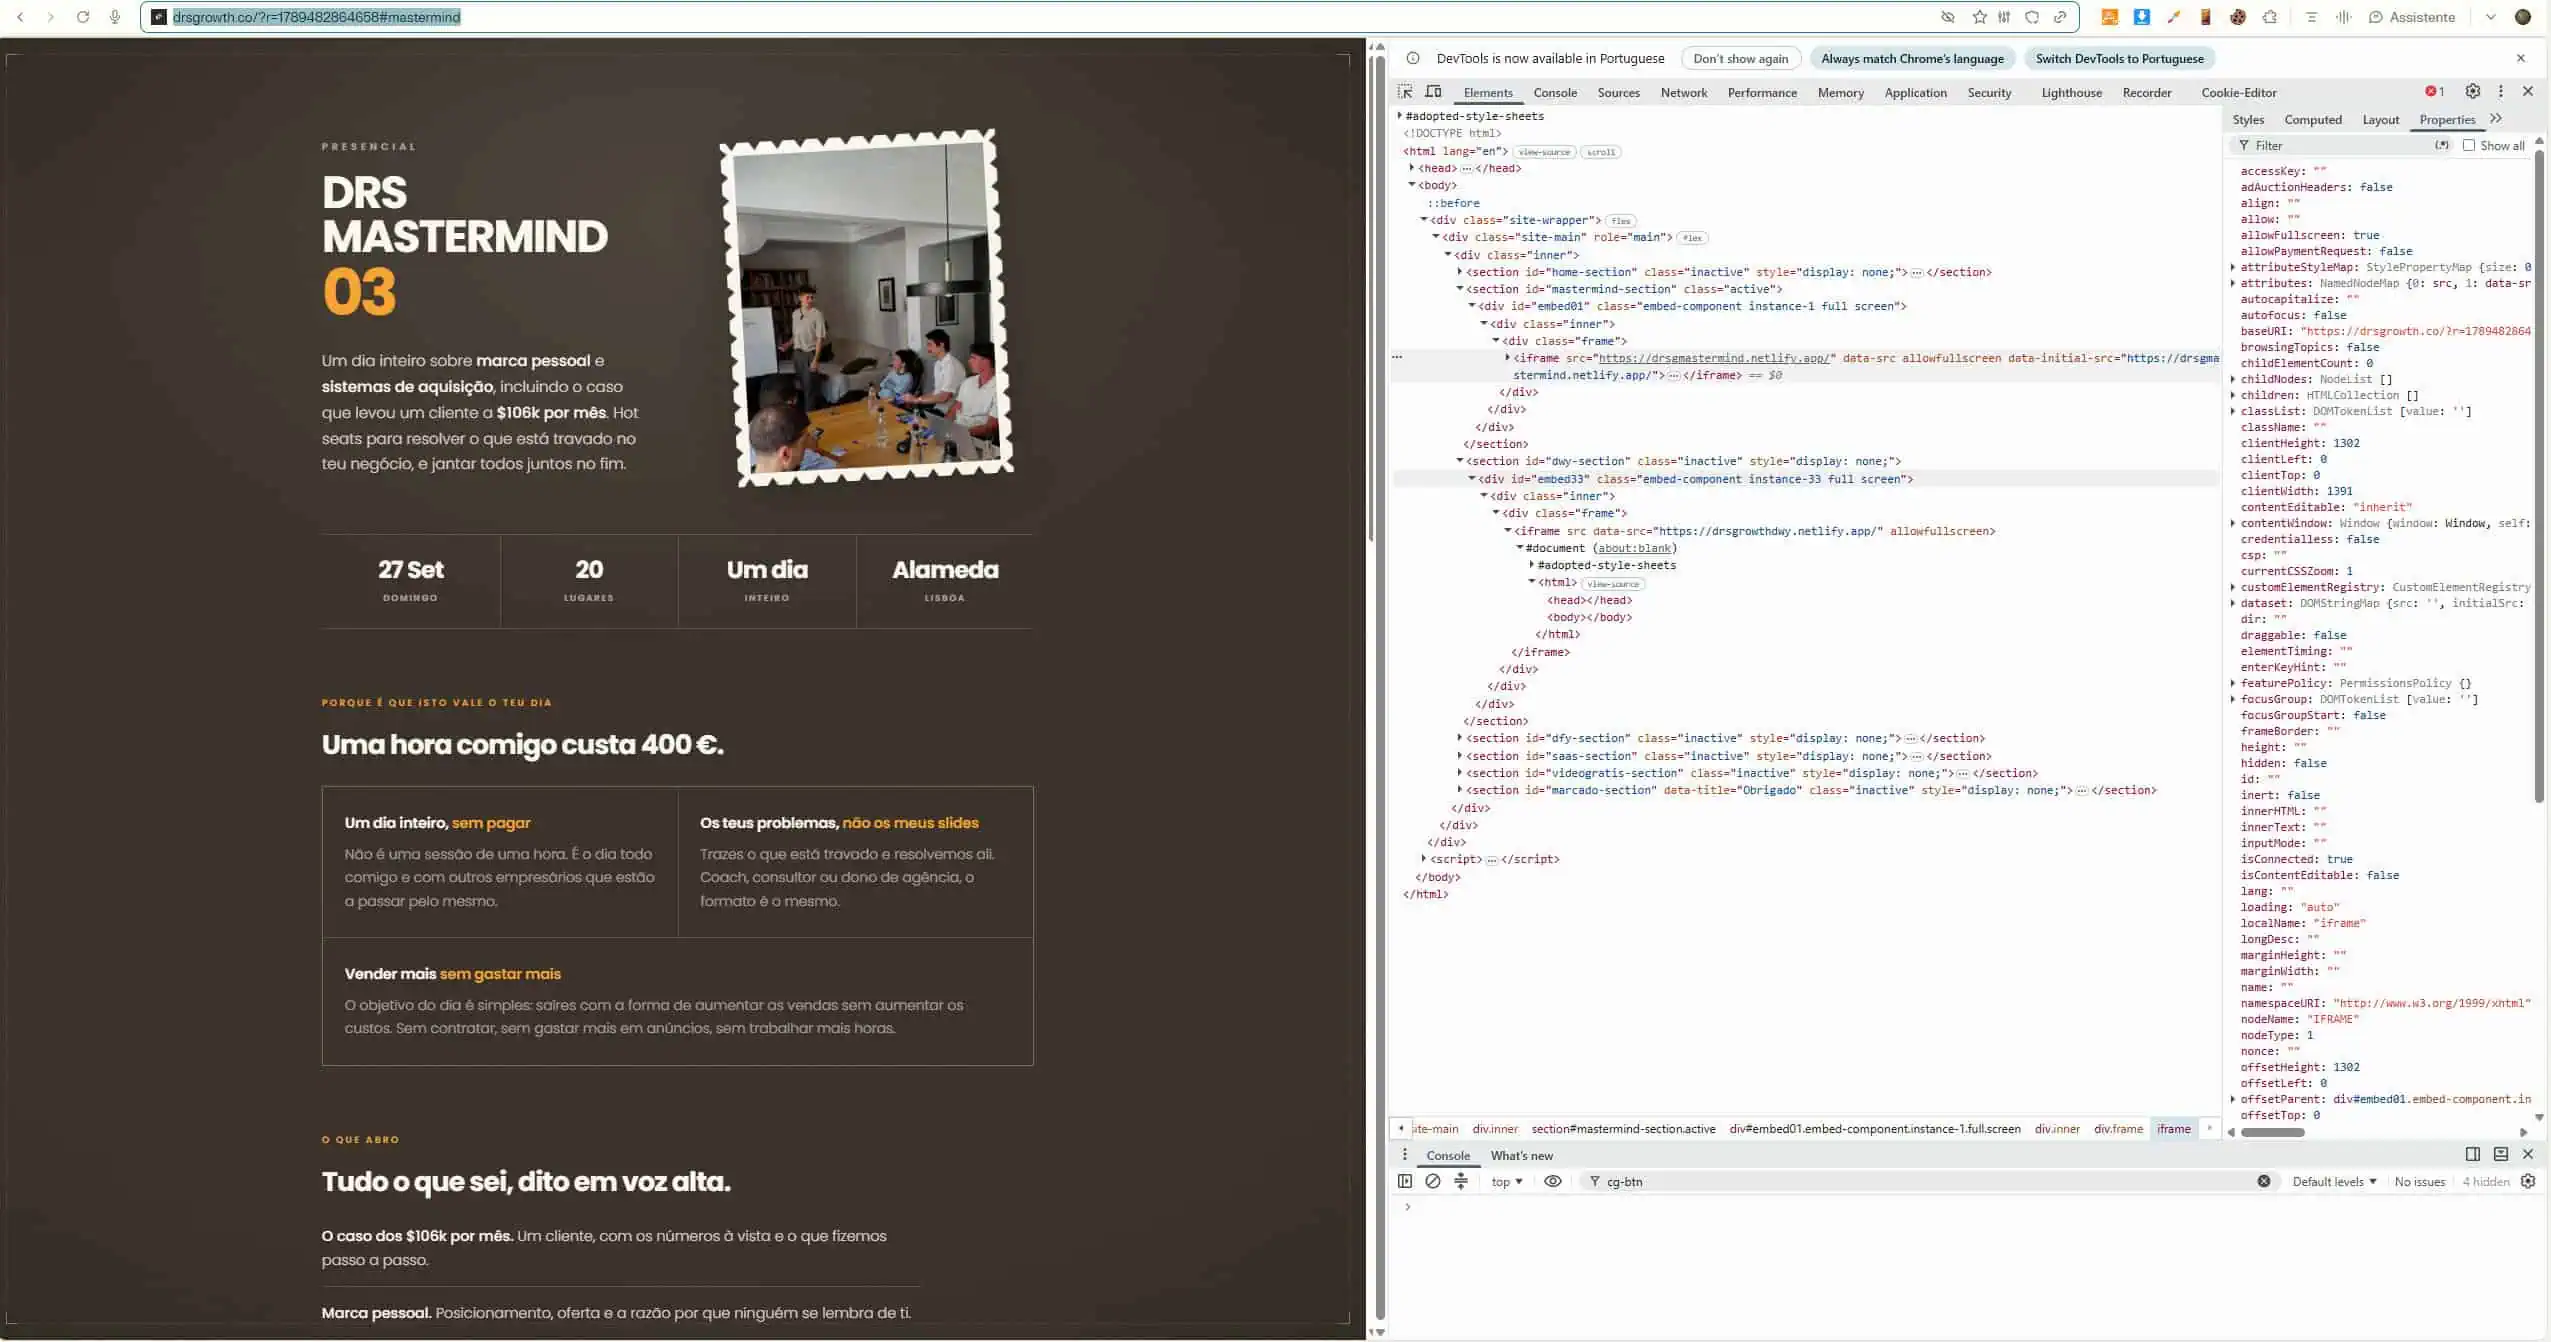The width and height of the screenshot is (2551, 1342).
Task: Open the Assistente panel
Action: 2411,17
